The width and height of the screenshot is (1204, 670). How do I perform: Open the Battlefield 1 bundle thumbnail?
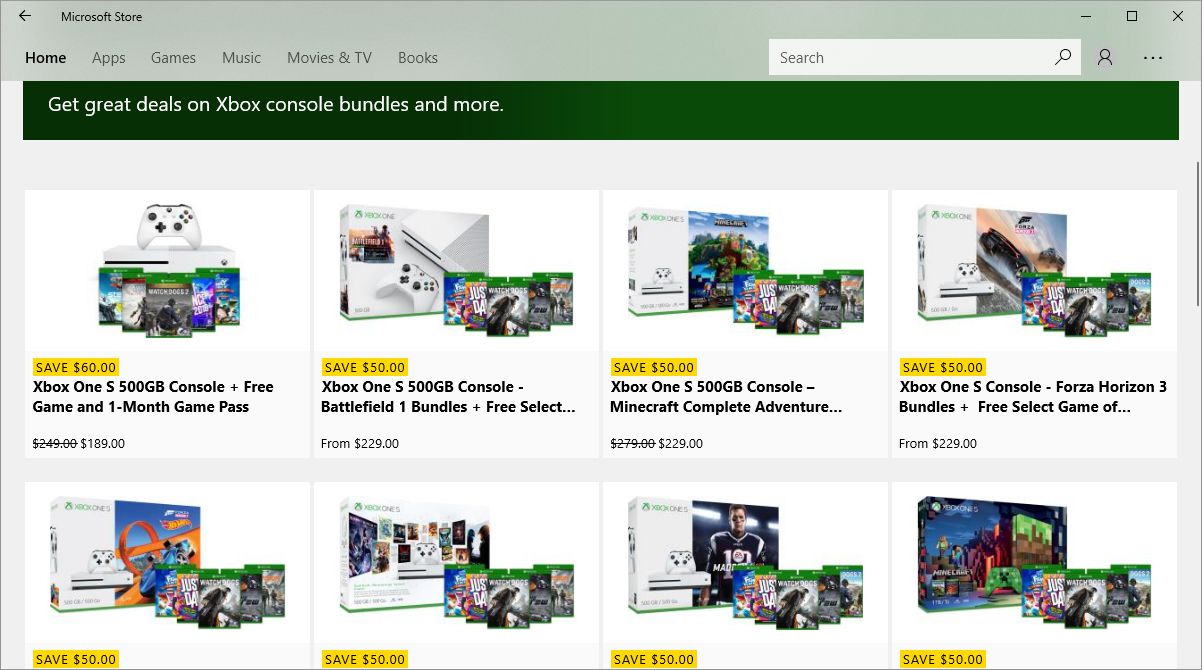coord(456,270)
